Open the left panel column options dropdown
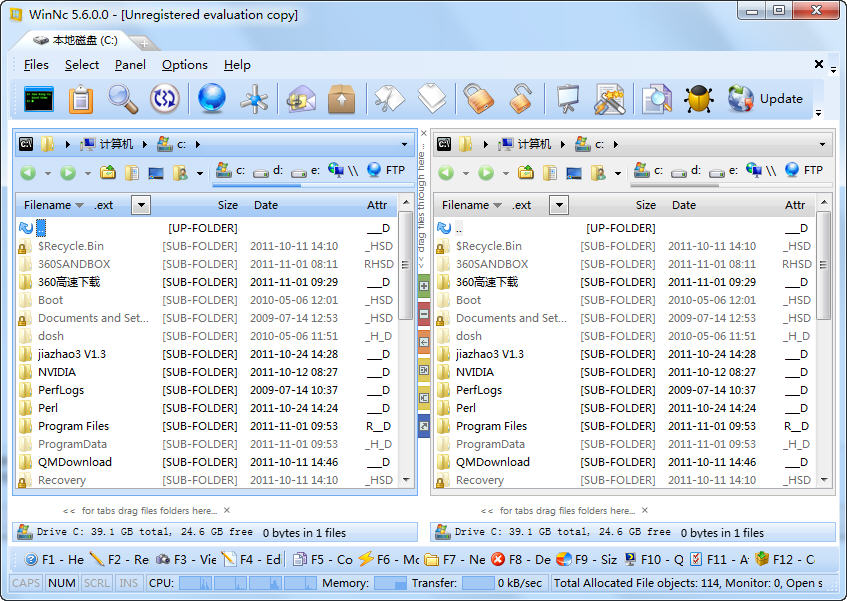847x601 pixels. pyautogui.click(x=141, y=205)
